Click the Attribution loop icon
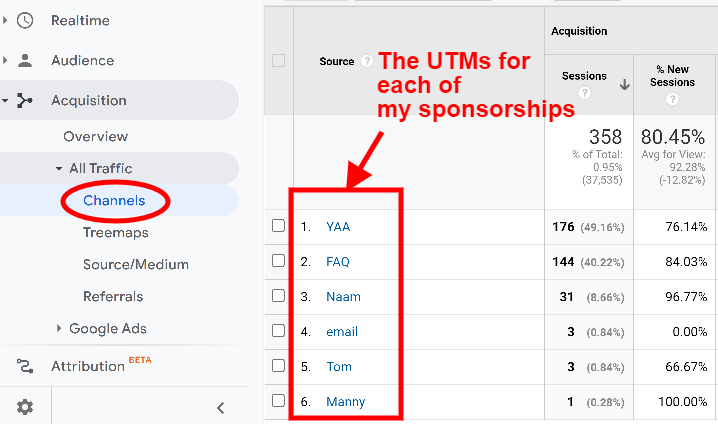718x424 pixels. [25, 366]
